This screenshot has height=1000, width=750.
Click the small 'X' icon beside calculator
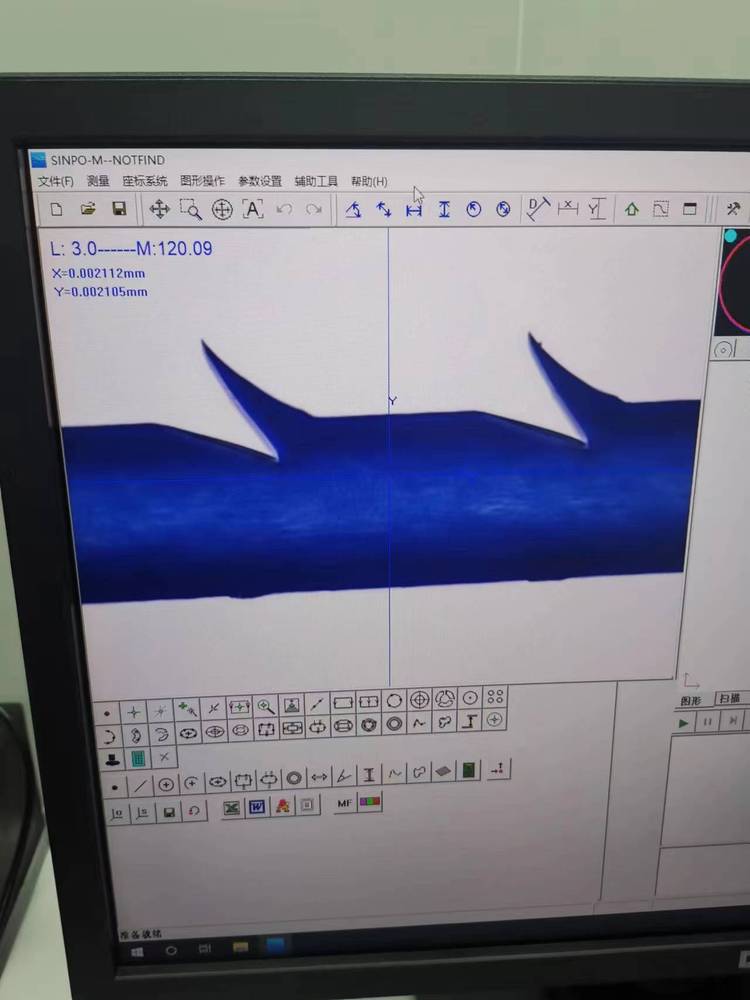coord(164,756)
